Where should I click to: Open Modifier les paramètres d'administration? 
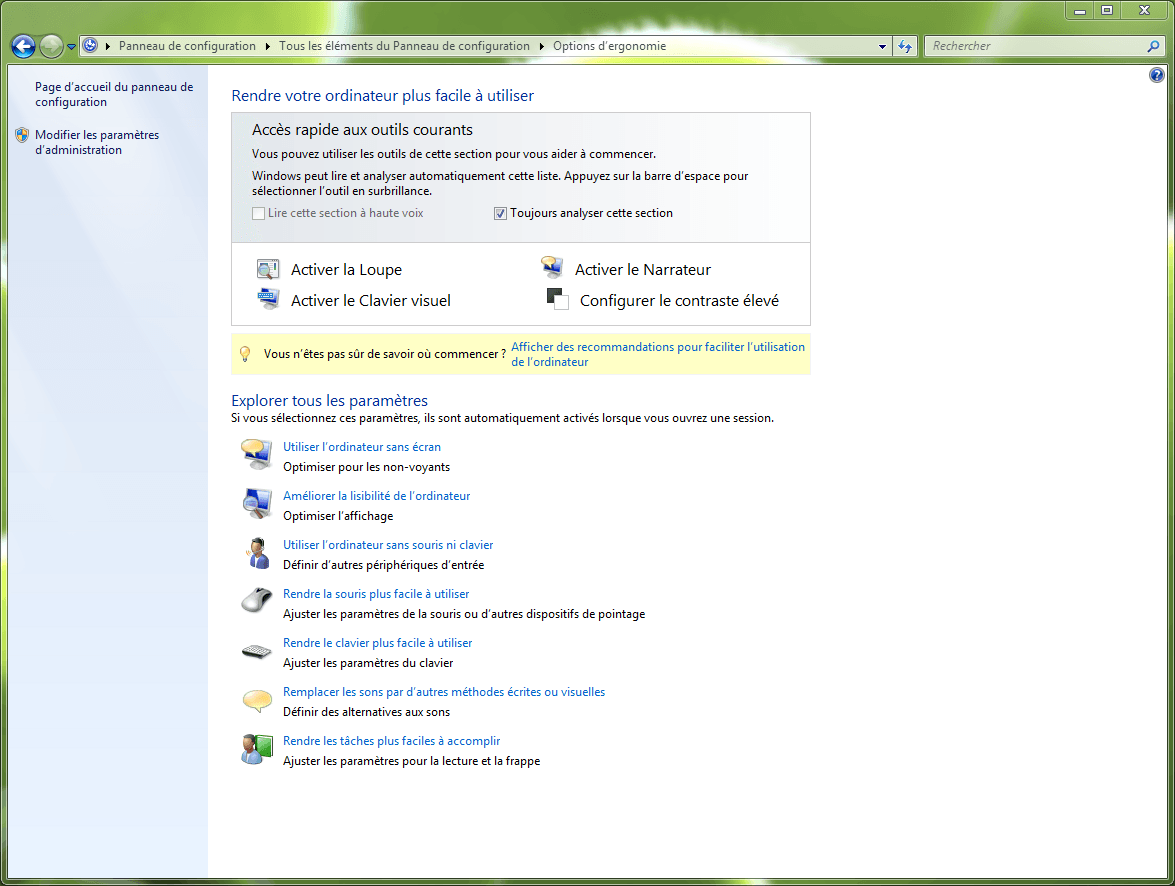[x=97, y=142]
